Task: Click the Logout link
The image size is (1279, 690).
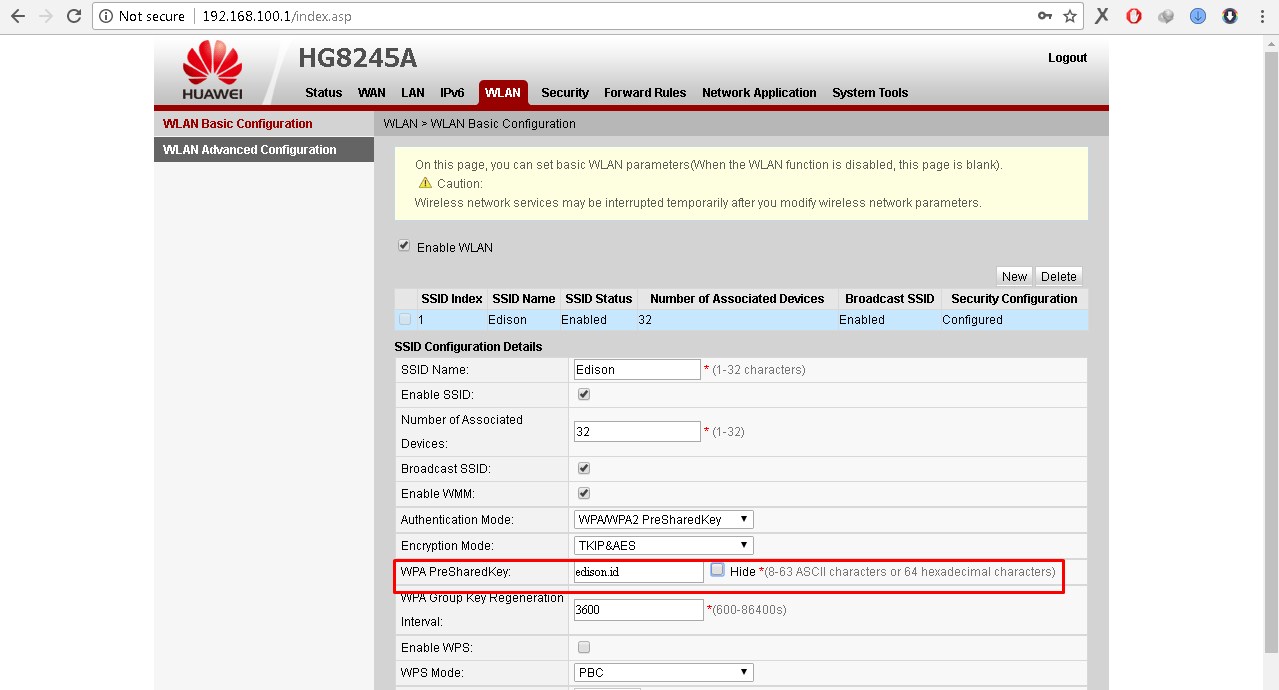Action: [1067, 58]
